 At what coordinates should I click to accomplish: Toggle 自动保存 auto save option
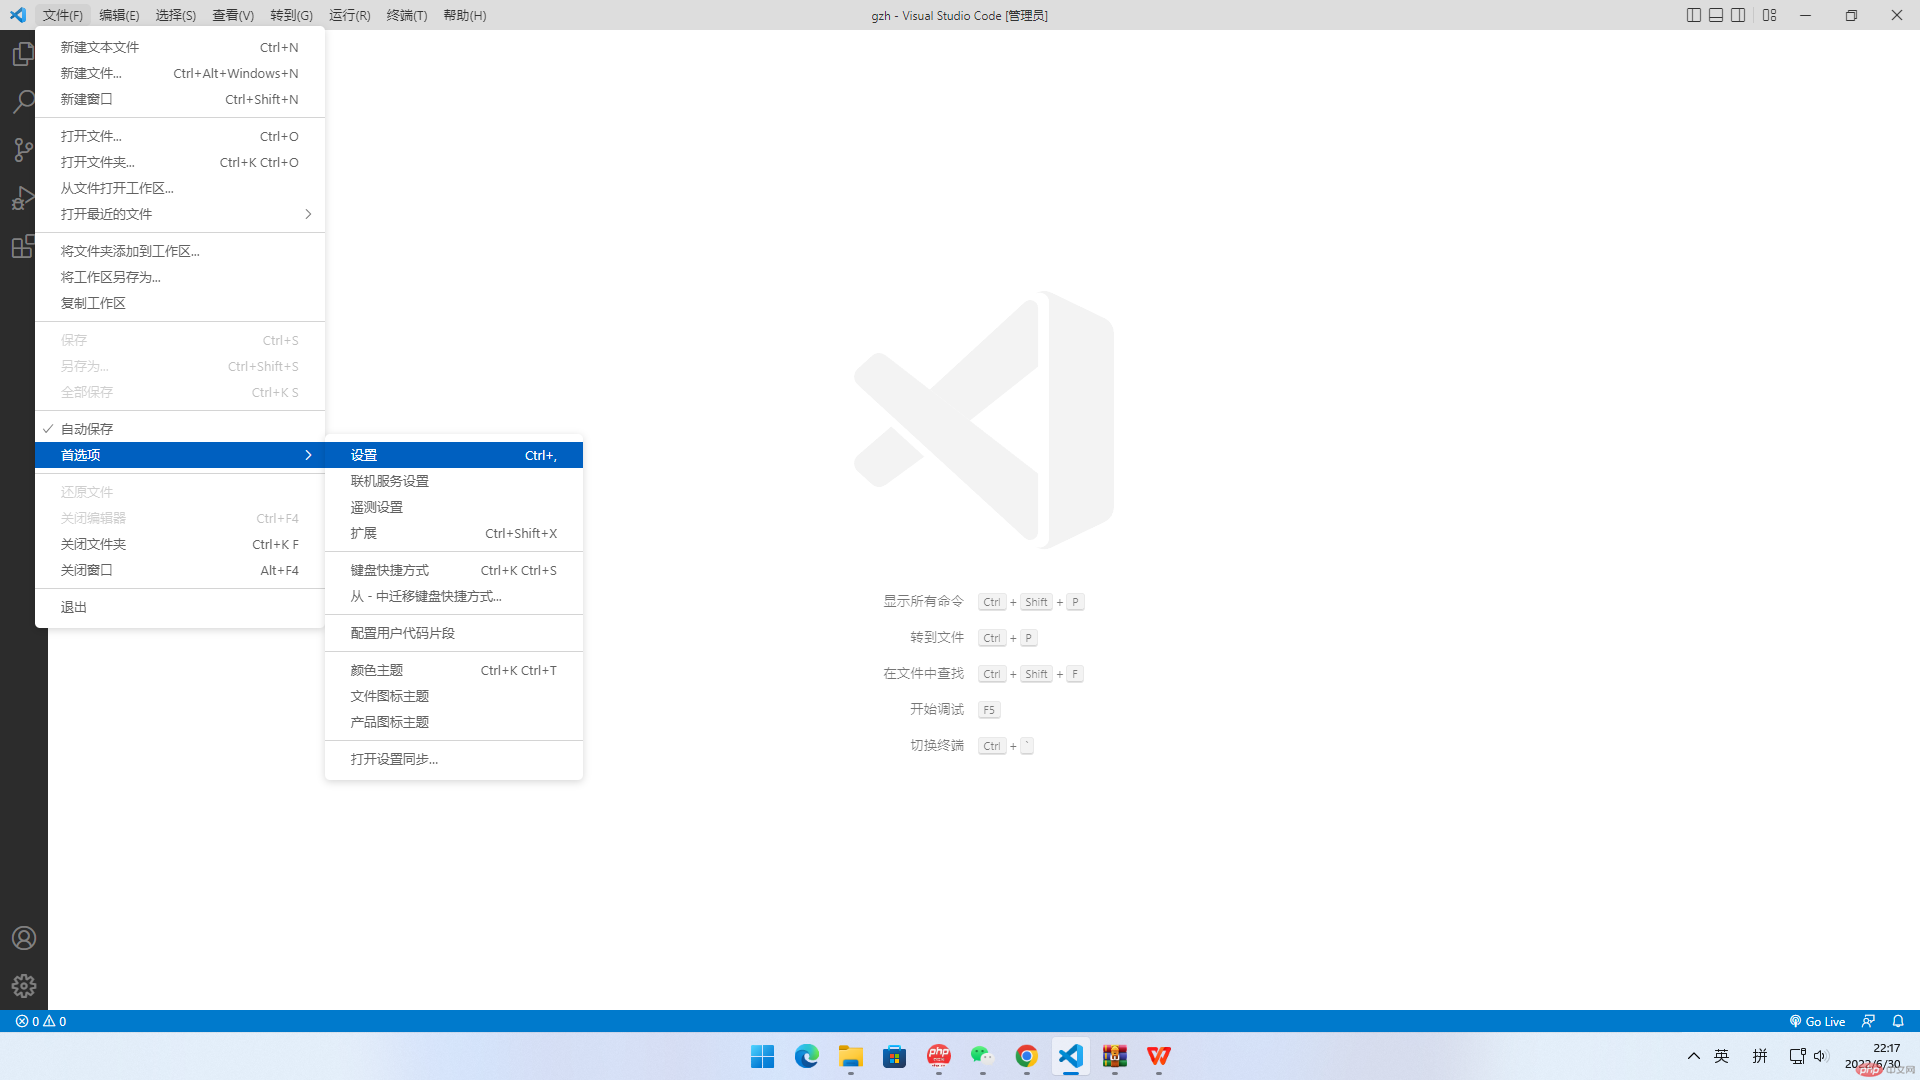tap(180, 429)
